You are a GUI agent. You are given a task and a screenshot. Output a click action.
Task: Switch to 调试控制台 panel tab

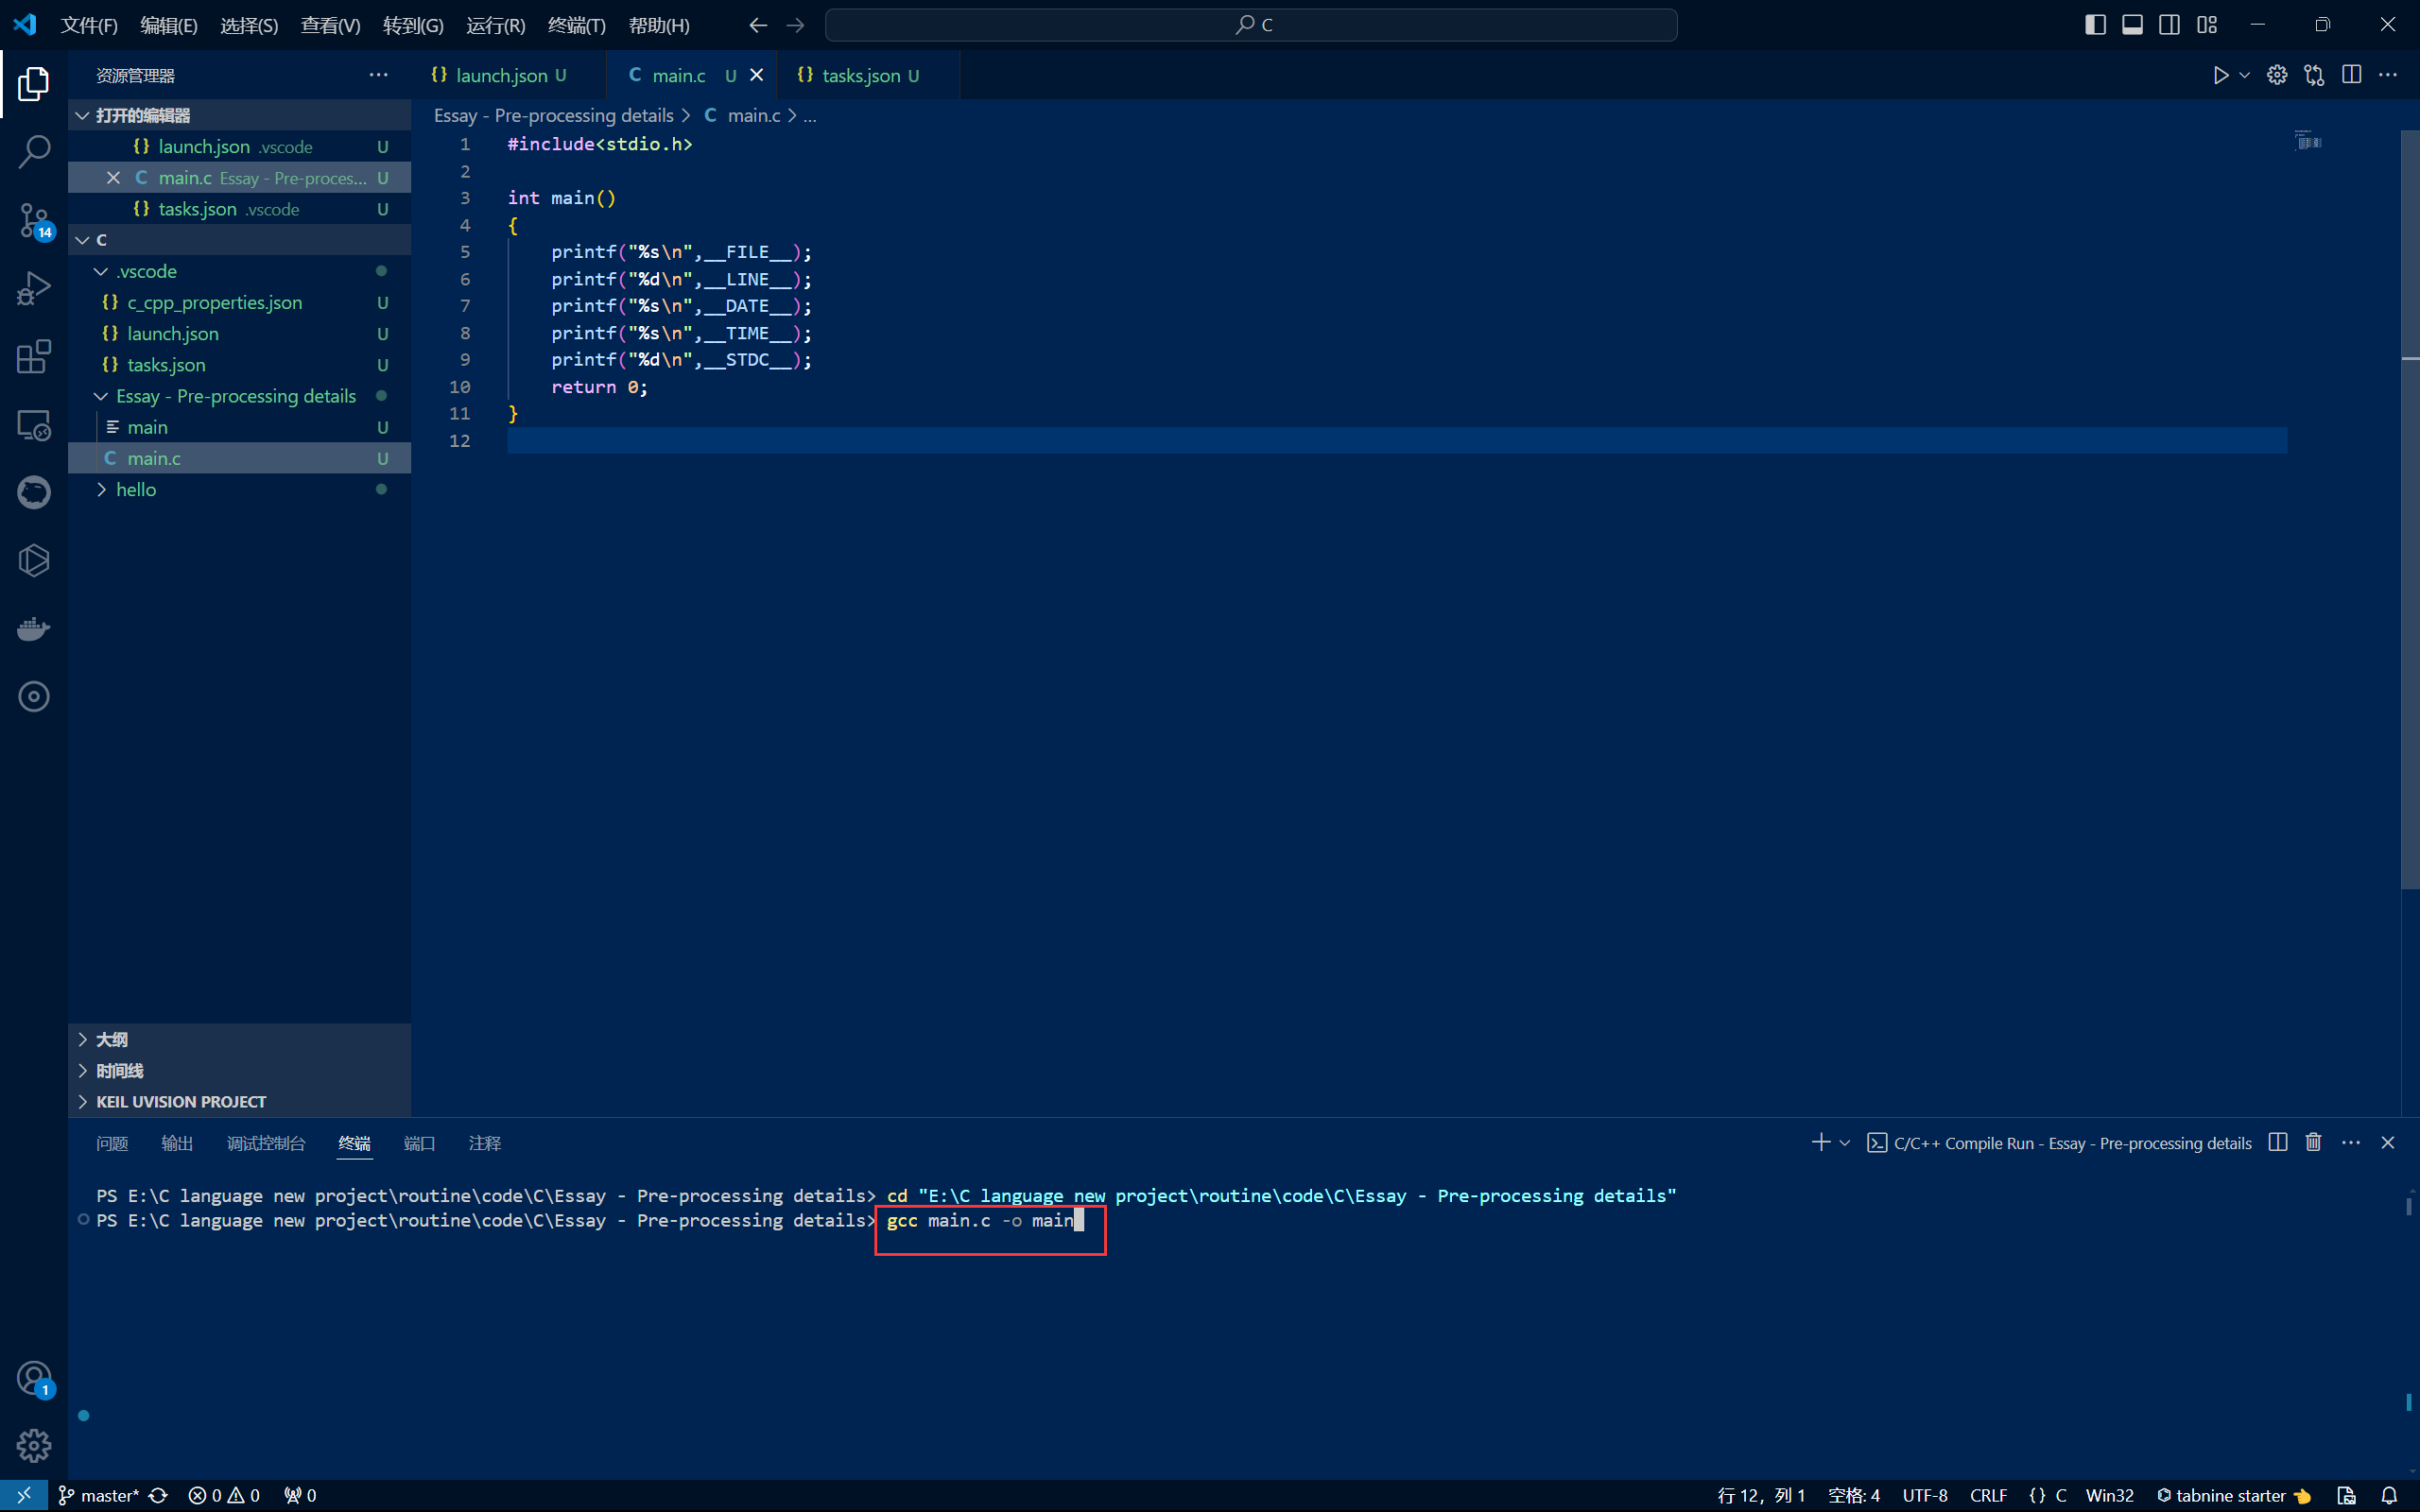point(266,1143)
